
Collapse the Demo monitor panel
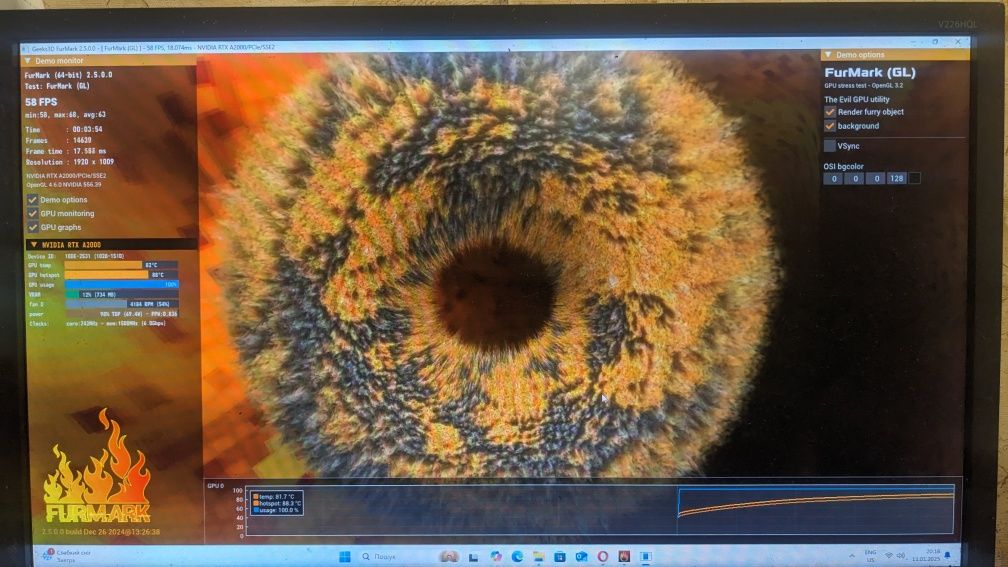pos(28,60)
